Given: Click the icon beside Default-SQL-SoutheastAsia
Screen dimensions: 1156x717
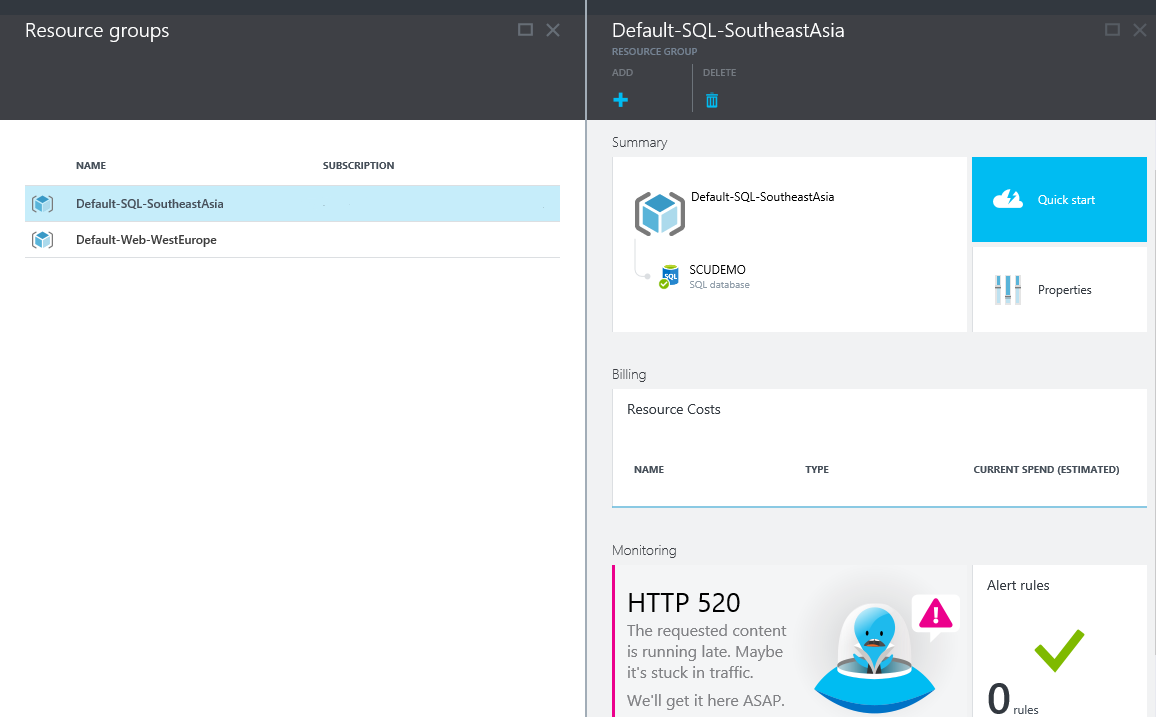Looking at the screenshot, I should [42, 203].
